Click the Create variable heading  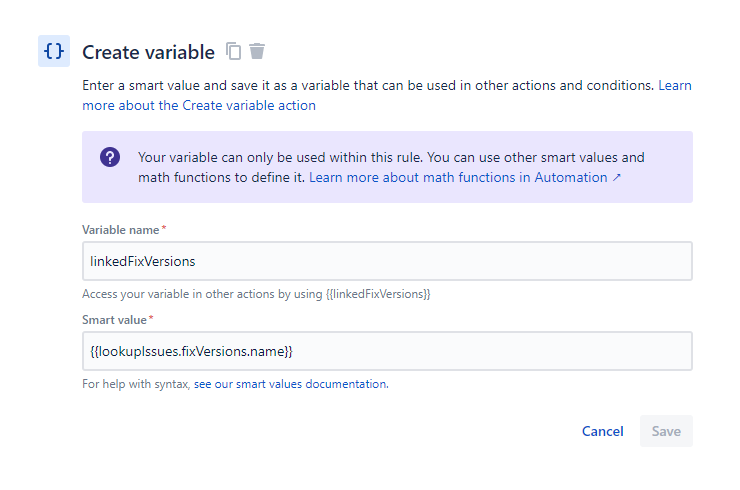click(148, 52)
